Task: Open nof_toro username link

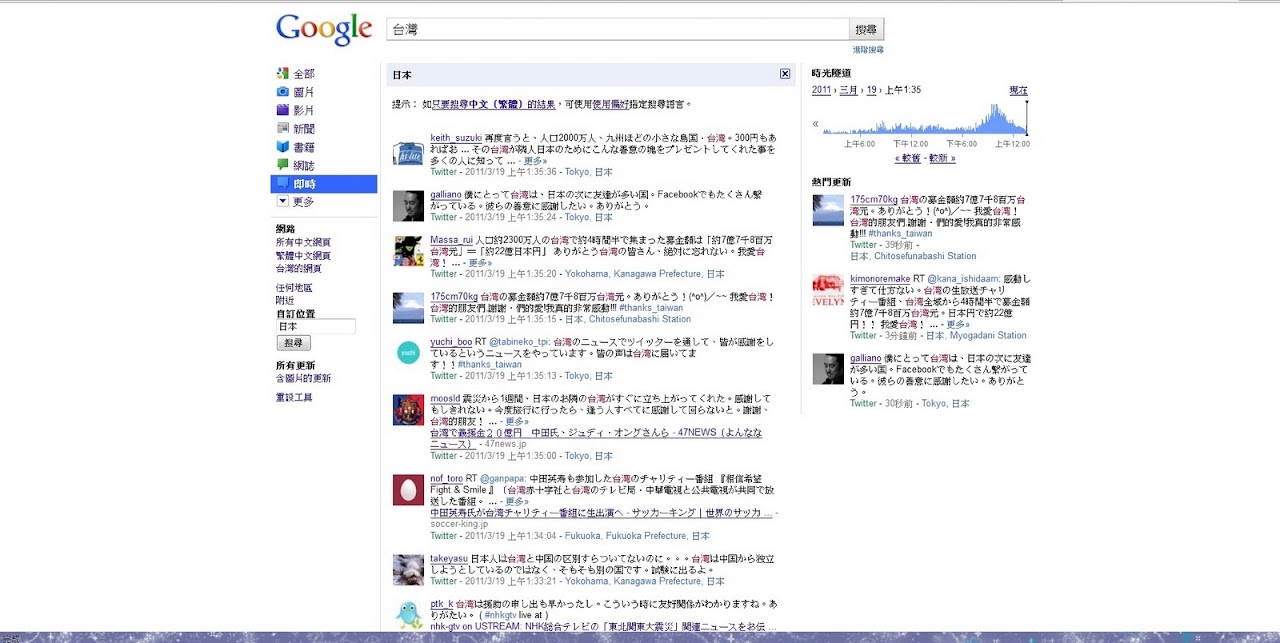Action: 447,479
